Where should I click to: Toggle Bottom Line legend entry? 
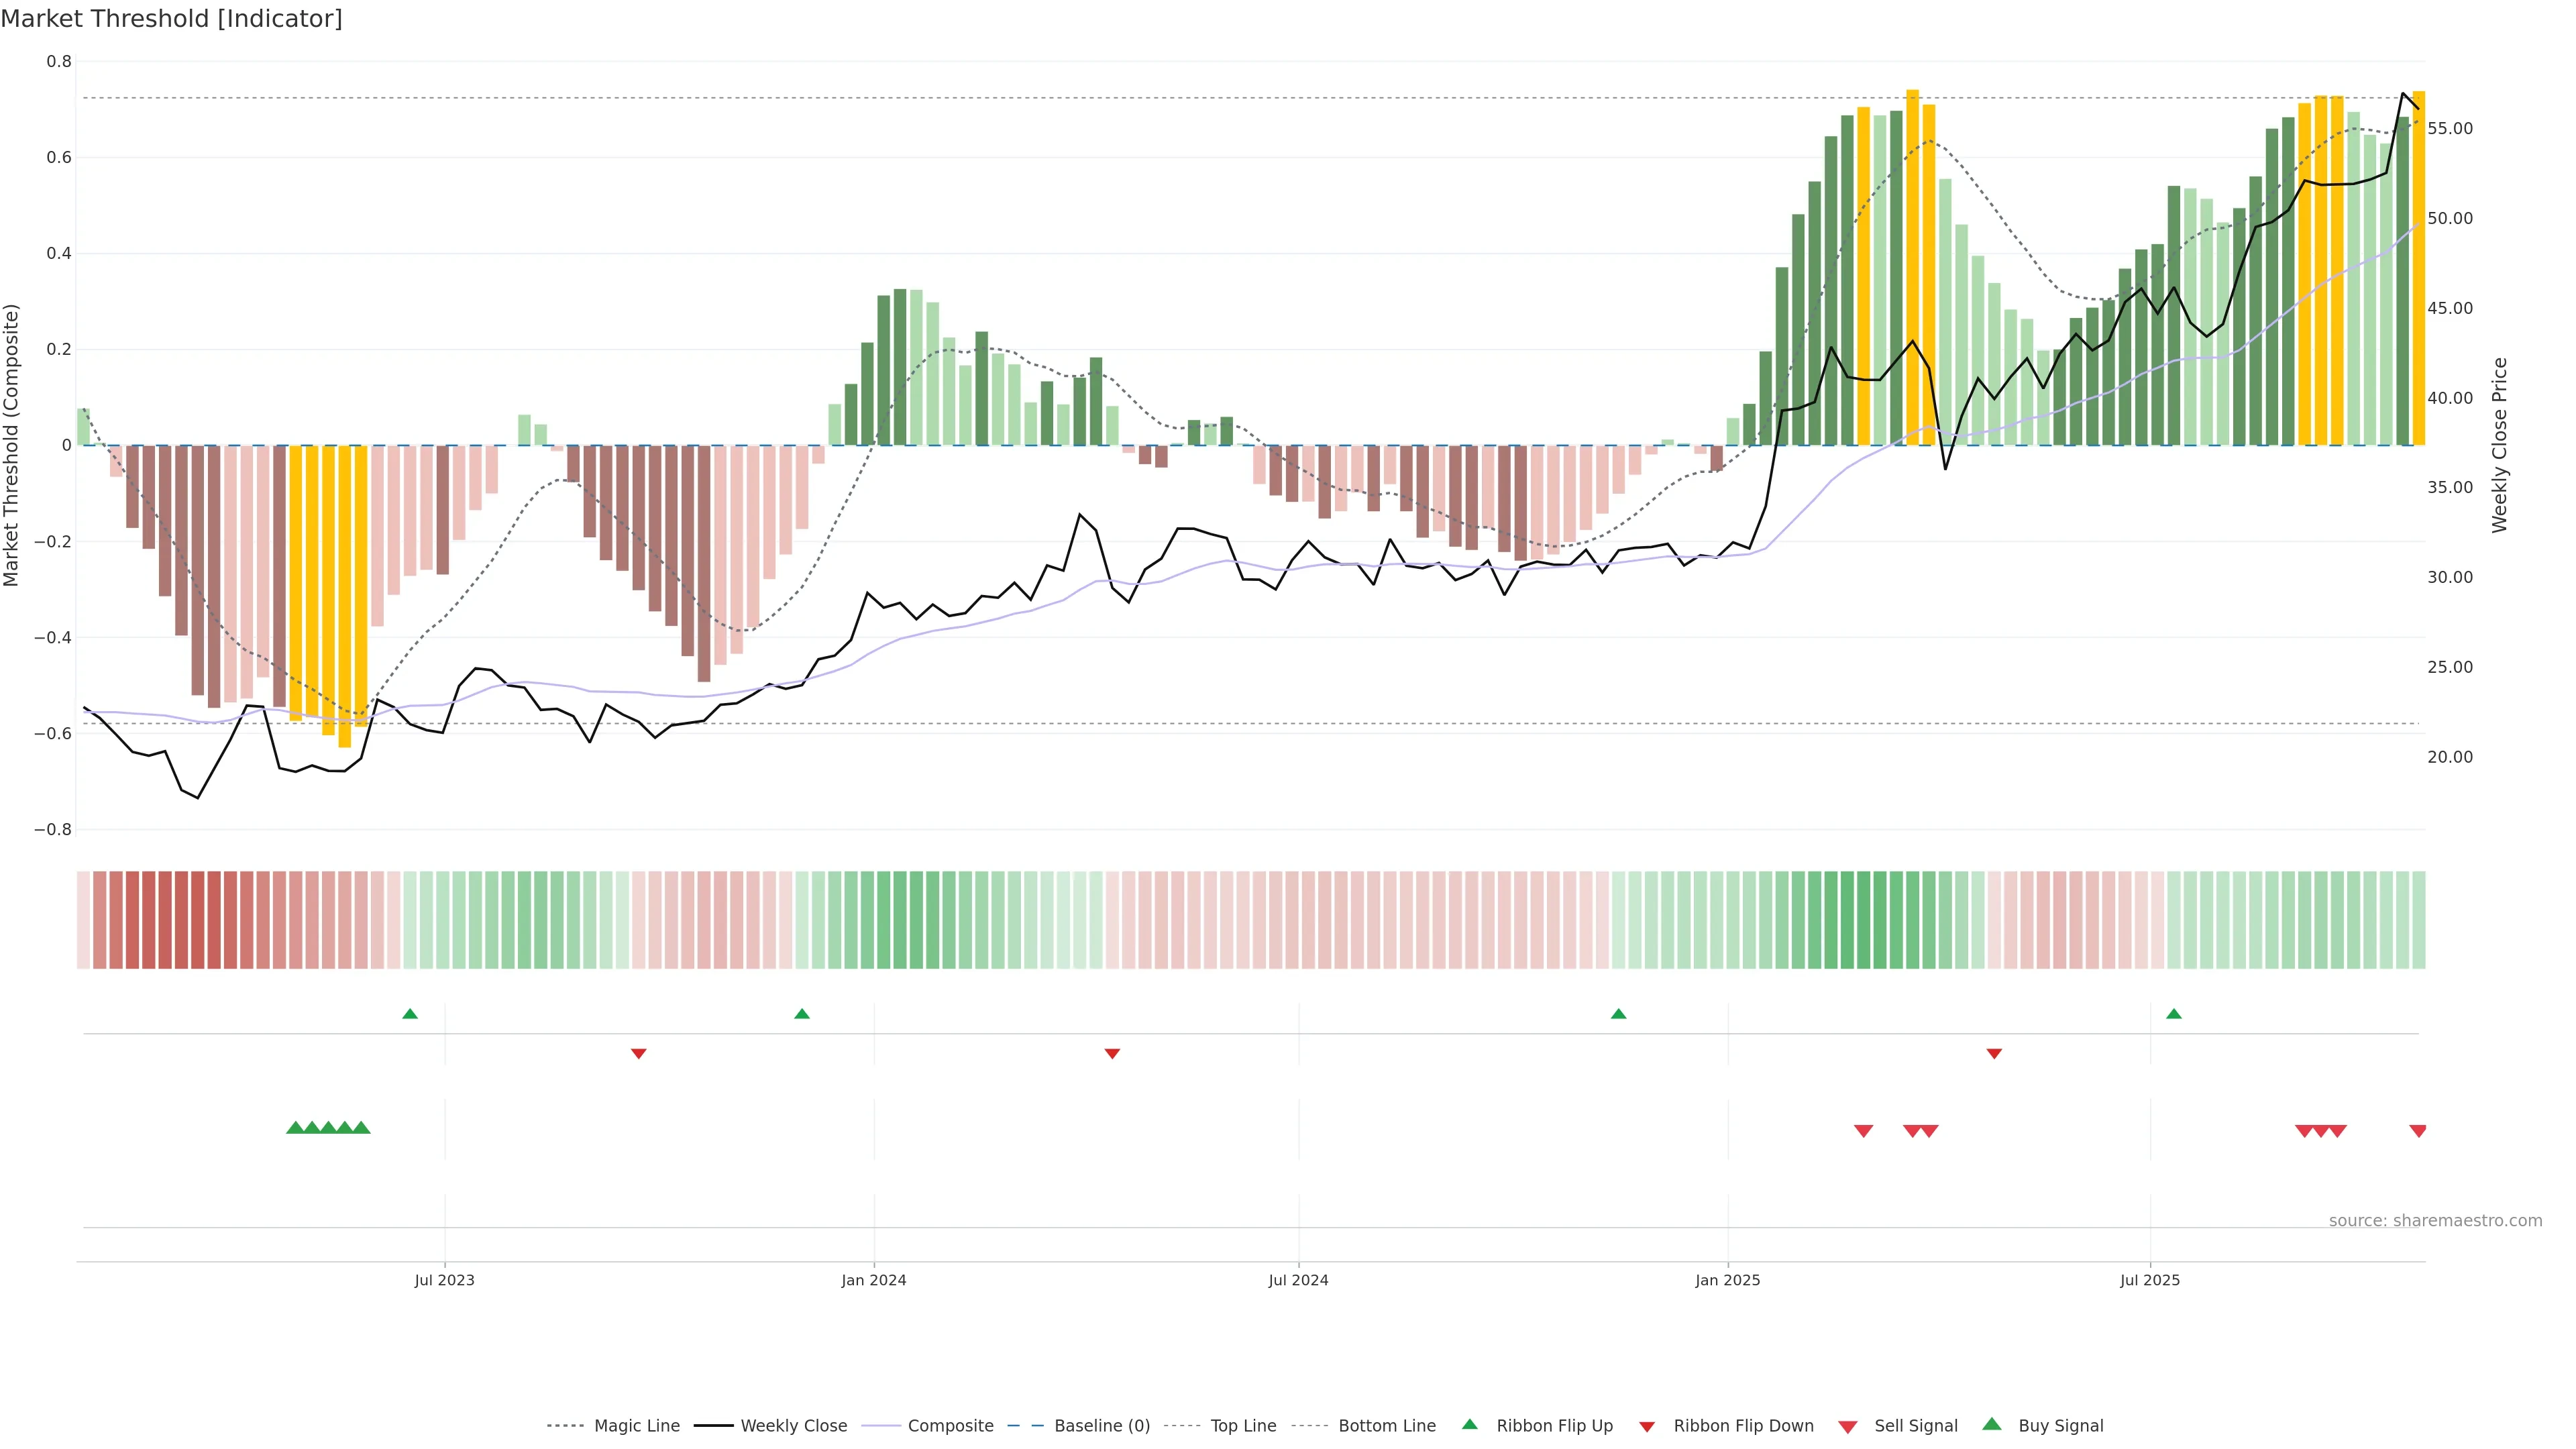coord(1386,1426)
